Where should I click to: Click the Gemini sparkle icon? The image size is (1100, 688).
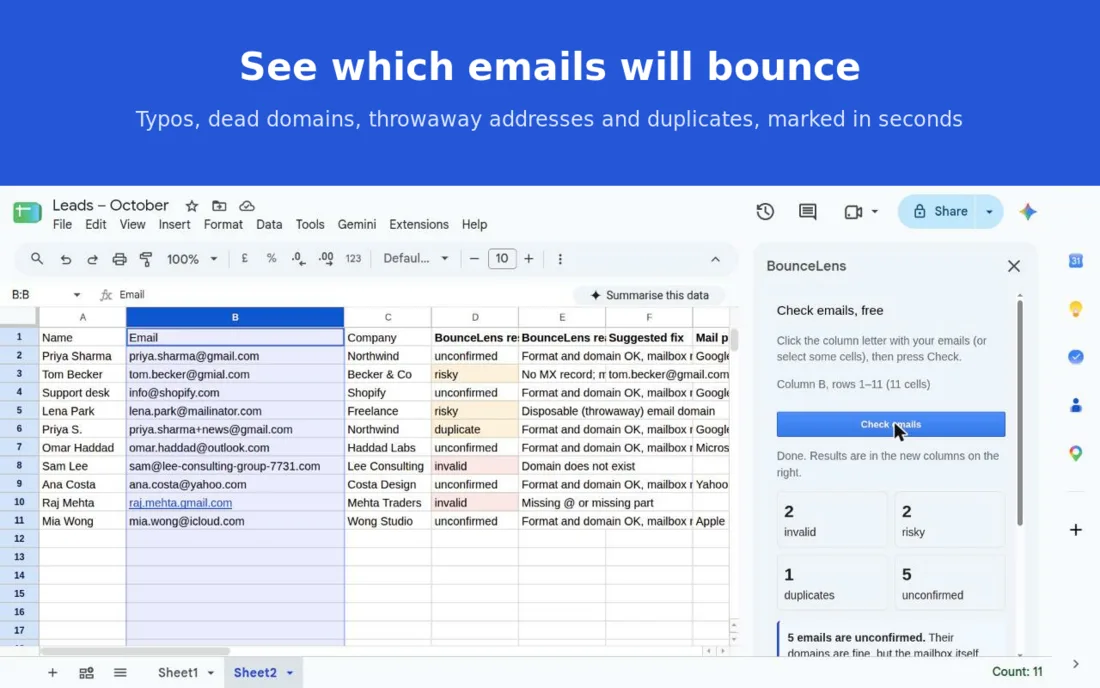pyautogui.click(x=1028, y=212)
